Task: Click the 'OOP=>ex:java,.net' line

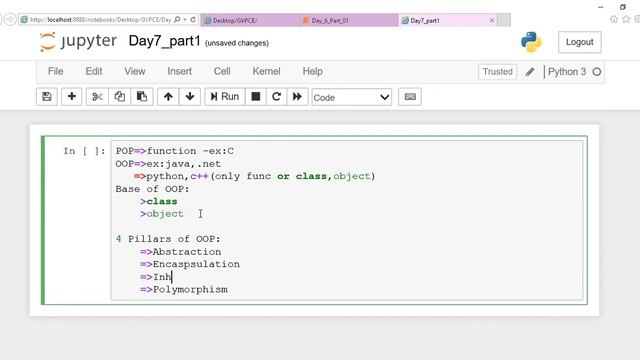Action: [x=168, y=164]
